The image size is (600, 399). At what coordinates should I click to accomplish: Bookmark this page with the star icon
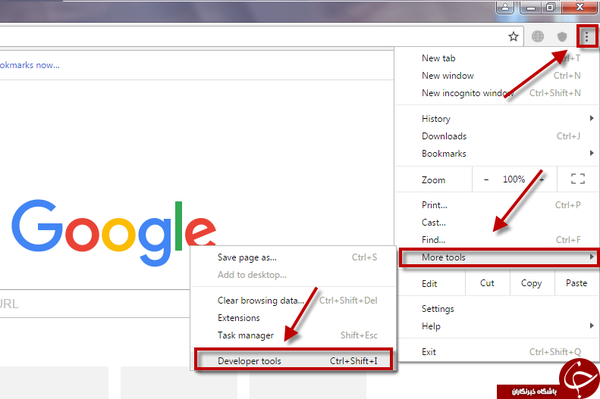[x=513, y=37]
